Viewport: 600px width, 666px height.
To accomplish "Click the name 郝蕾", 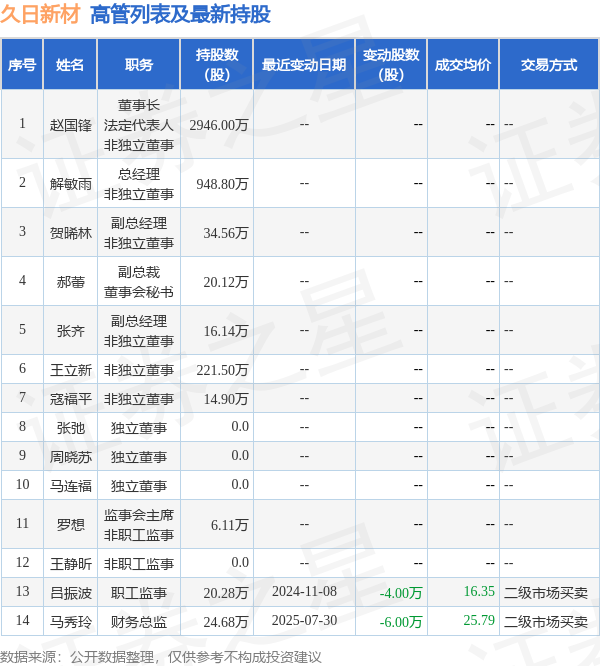I will point(70,282).
